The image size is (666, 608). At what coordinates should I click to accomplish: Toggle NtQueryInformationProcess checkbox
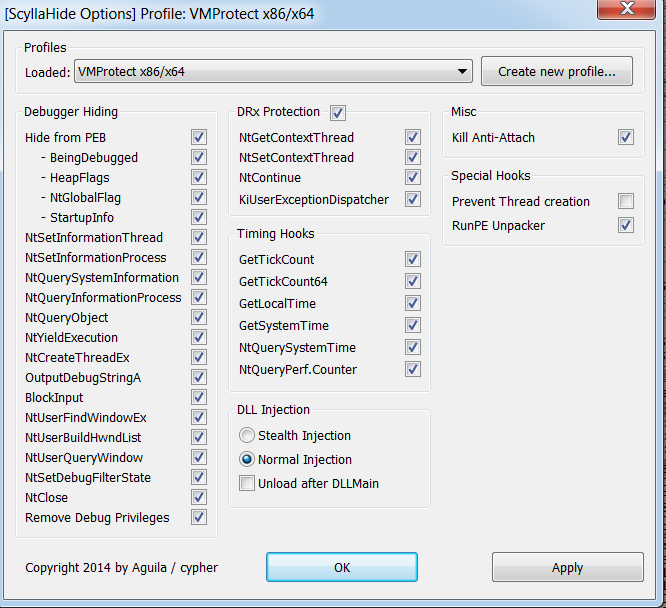point(199,297)
